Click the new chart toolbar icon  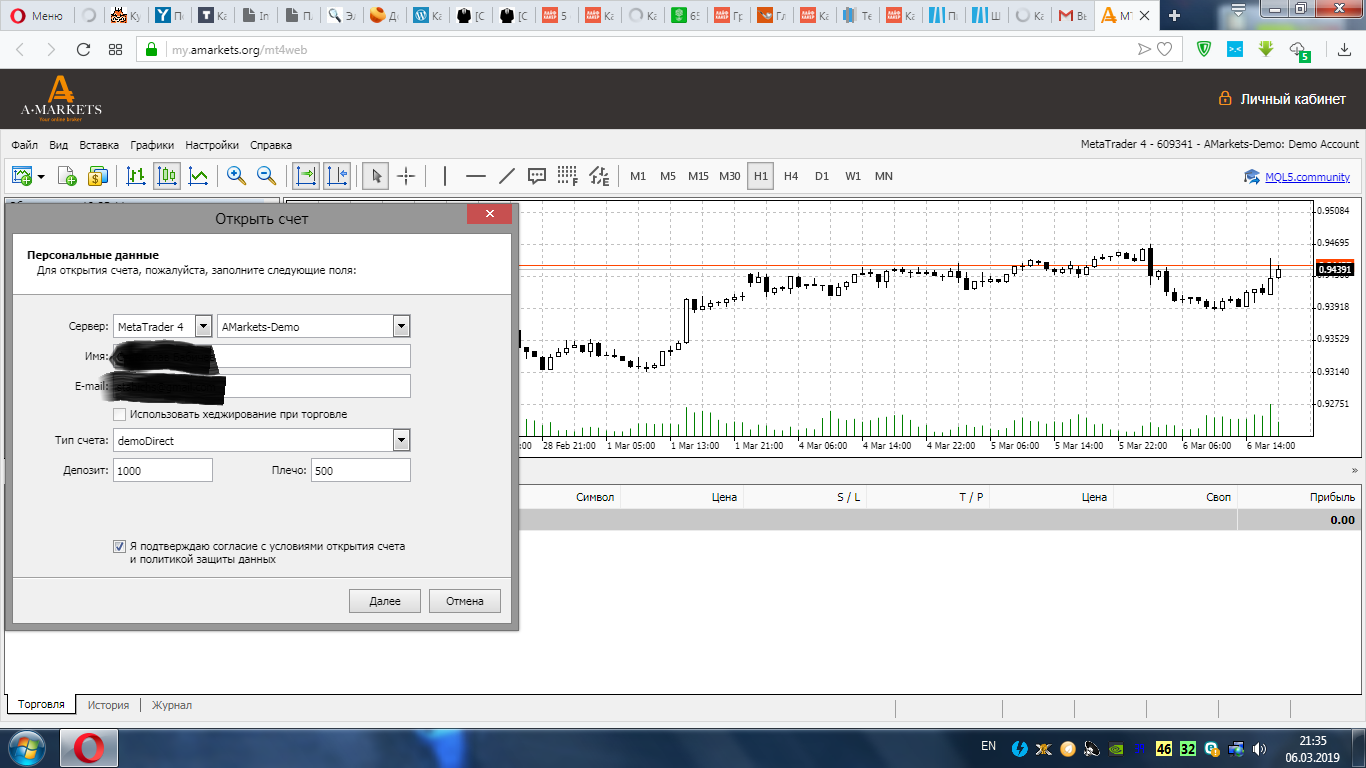[x=22, y=176]
